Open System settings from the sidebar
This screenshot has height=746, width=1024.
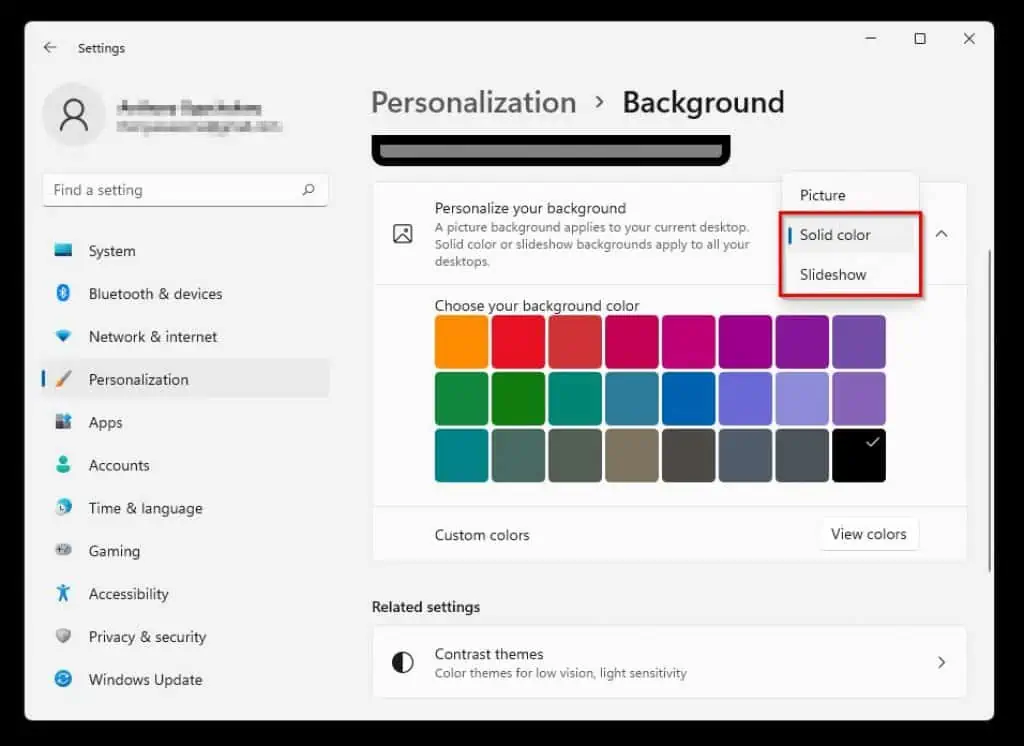click(110, 251)
